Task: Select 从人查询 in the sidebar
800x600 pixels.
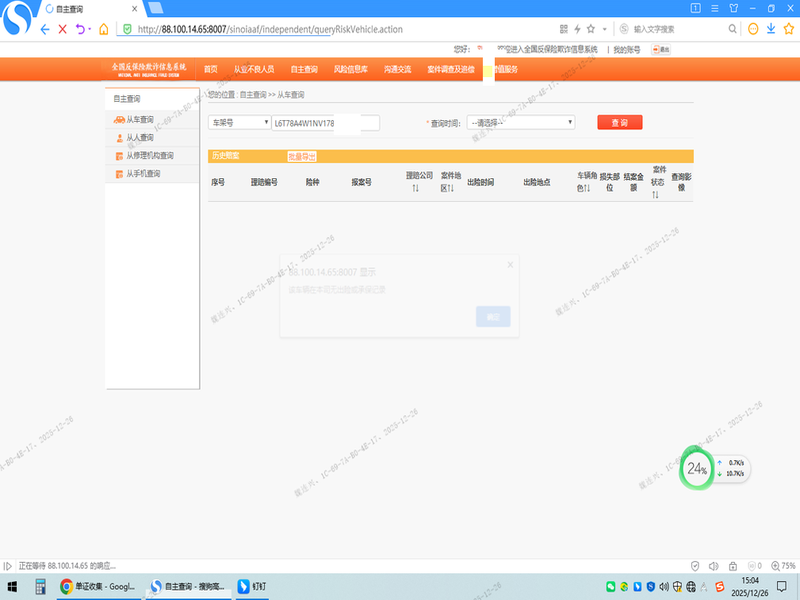Action: coord(140,138)
